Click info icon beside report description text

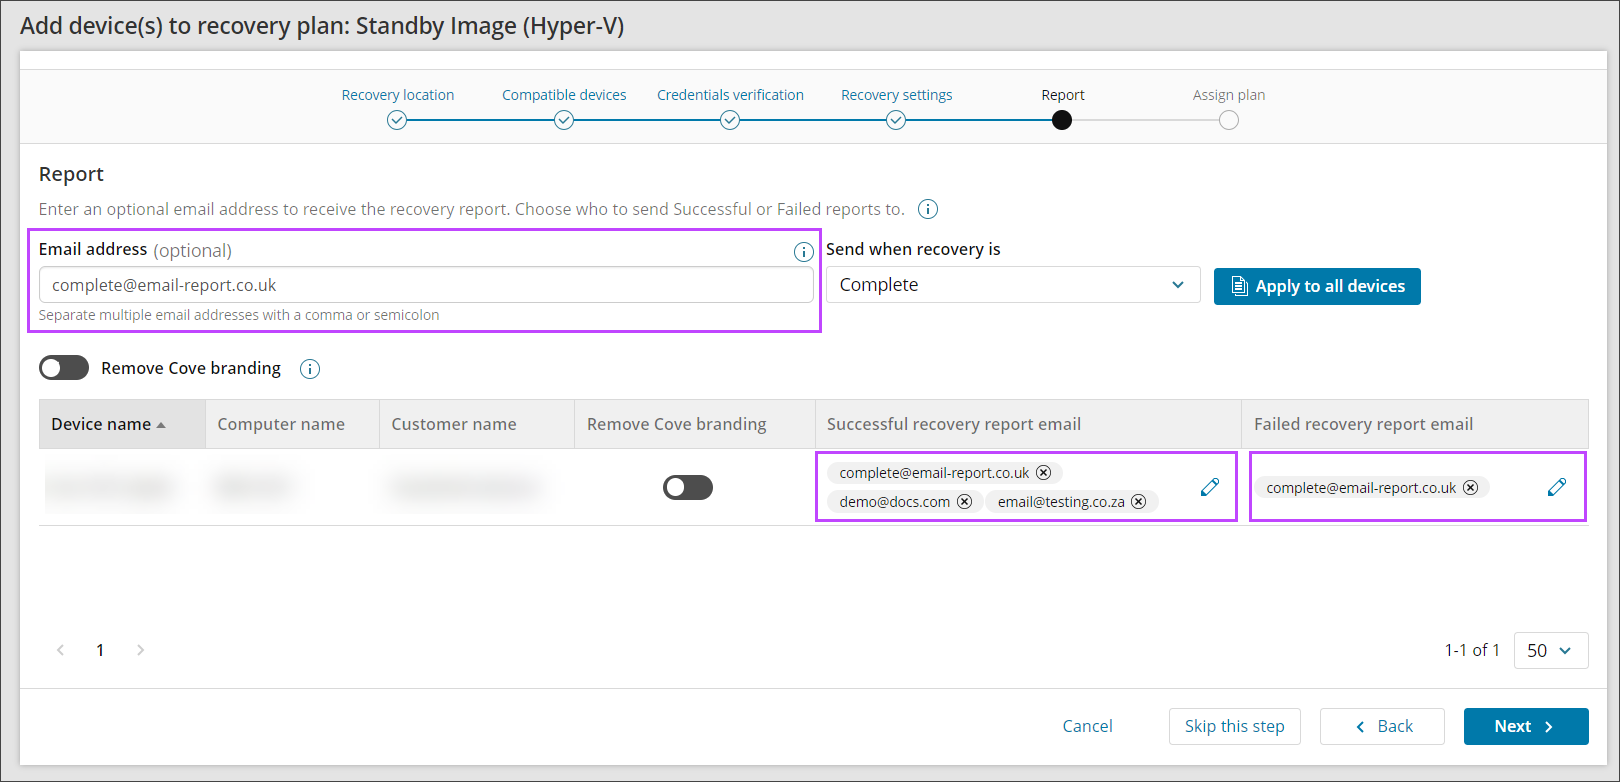pos(928,209)
